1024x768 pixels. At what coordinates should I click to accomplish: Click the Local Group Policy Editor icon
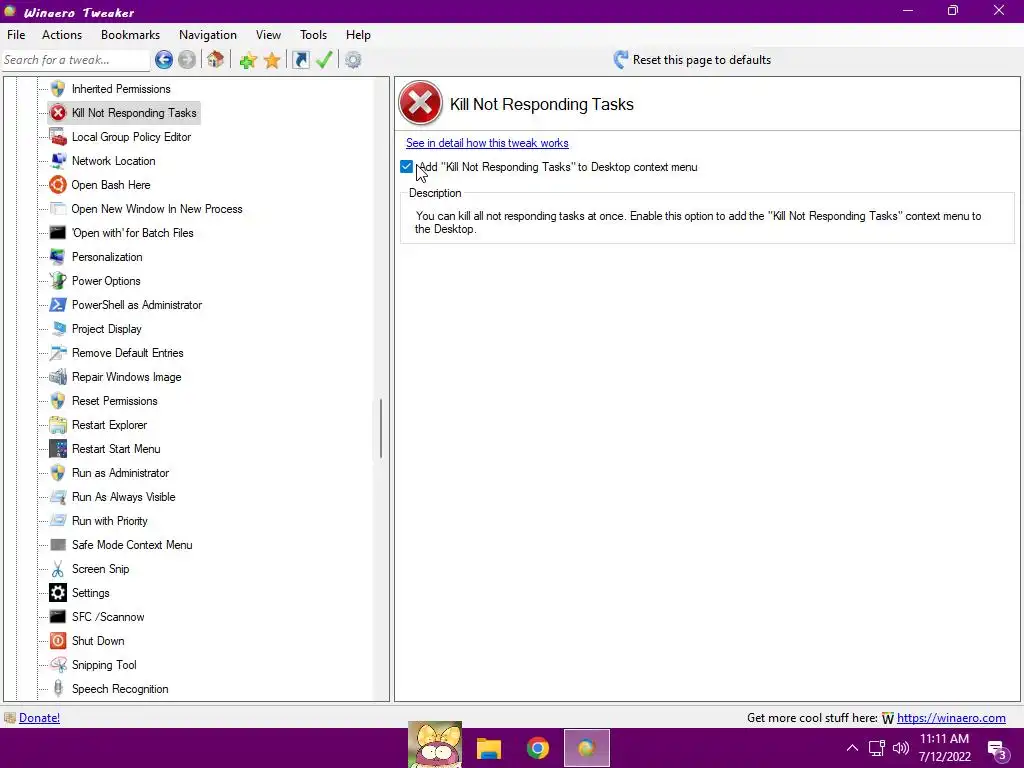58,137
